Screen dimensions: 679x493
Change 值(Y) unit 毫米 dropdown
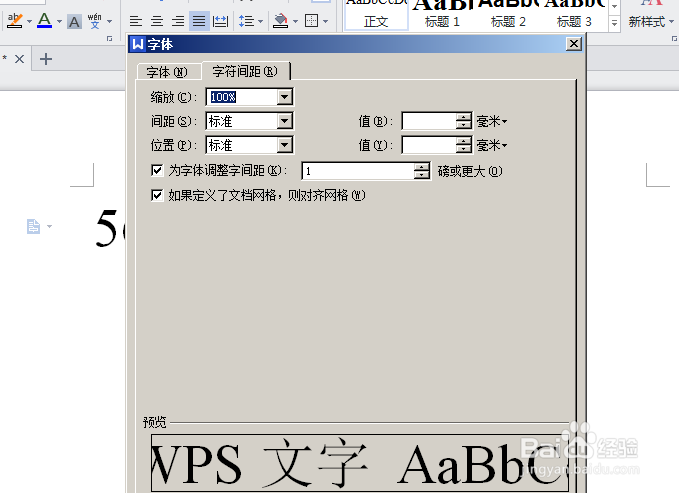pos(491,146)
